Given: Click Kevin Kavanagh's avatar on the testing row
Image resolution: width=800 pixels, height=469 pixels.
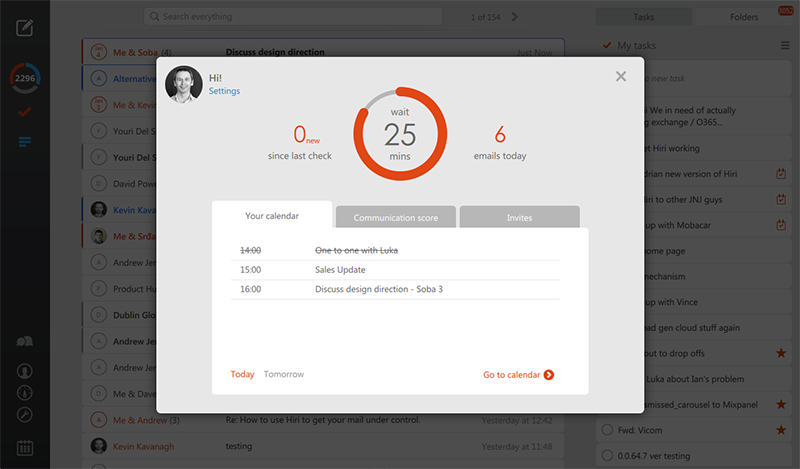Looking at the screenshot, I should 98,446.
